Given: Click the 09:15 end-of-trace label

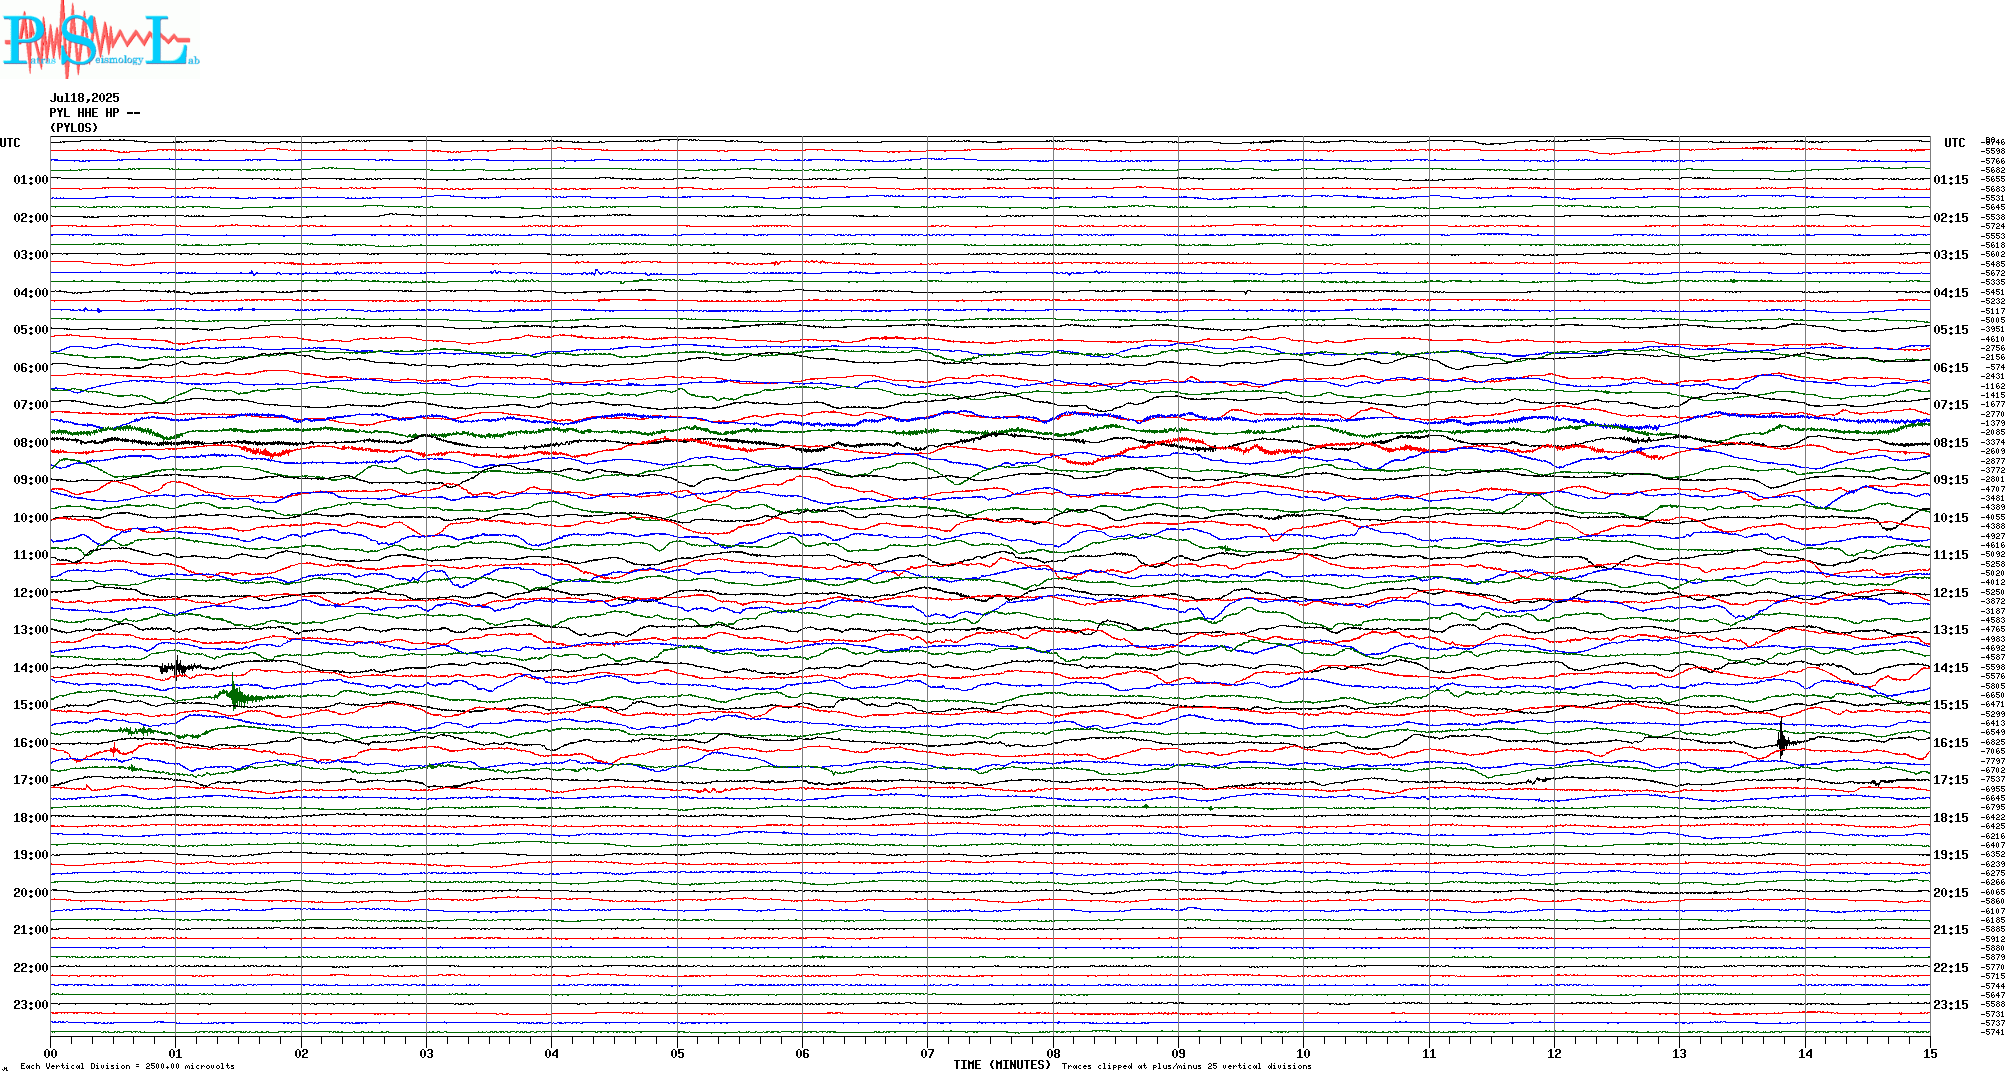Looking at the screenshot, I should (1951, 480).
